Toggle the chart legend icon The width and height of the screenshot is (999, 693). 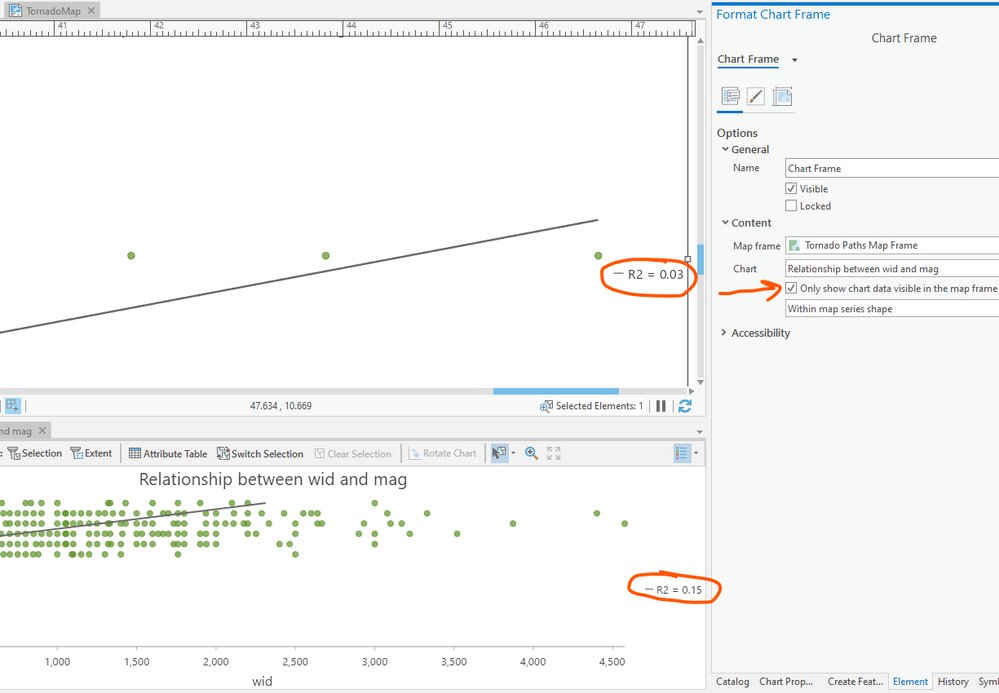click(x=681, y=453)
